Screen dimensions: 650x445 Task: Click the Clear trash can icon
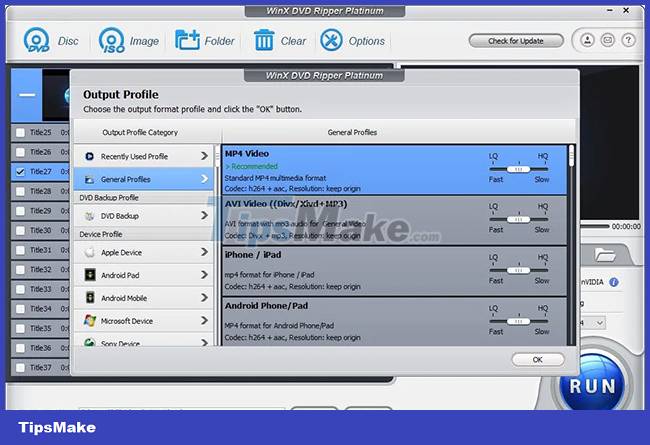point(264,40)
